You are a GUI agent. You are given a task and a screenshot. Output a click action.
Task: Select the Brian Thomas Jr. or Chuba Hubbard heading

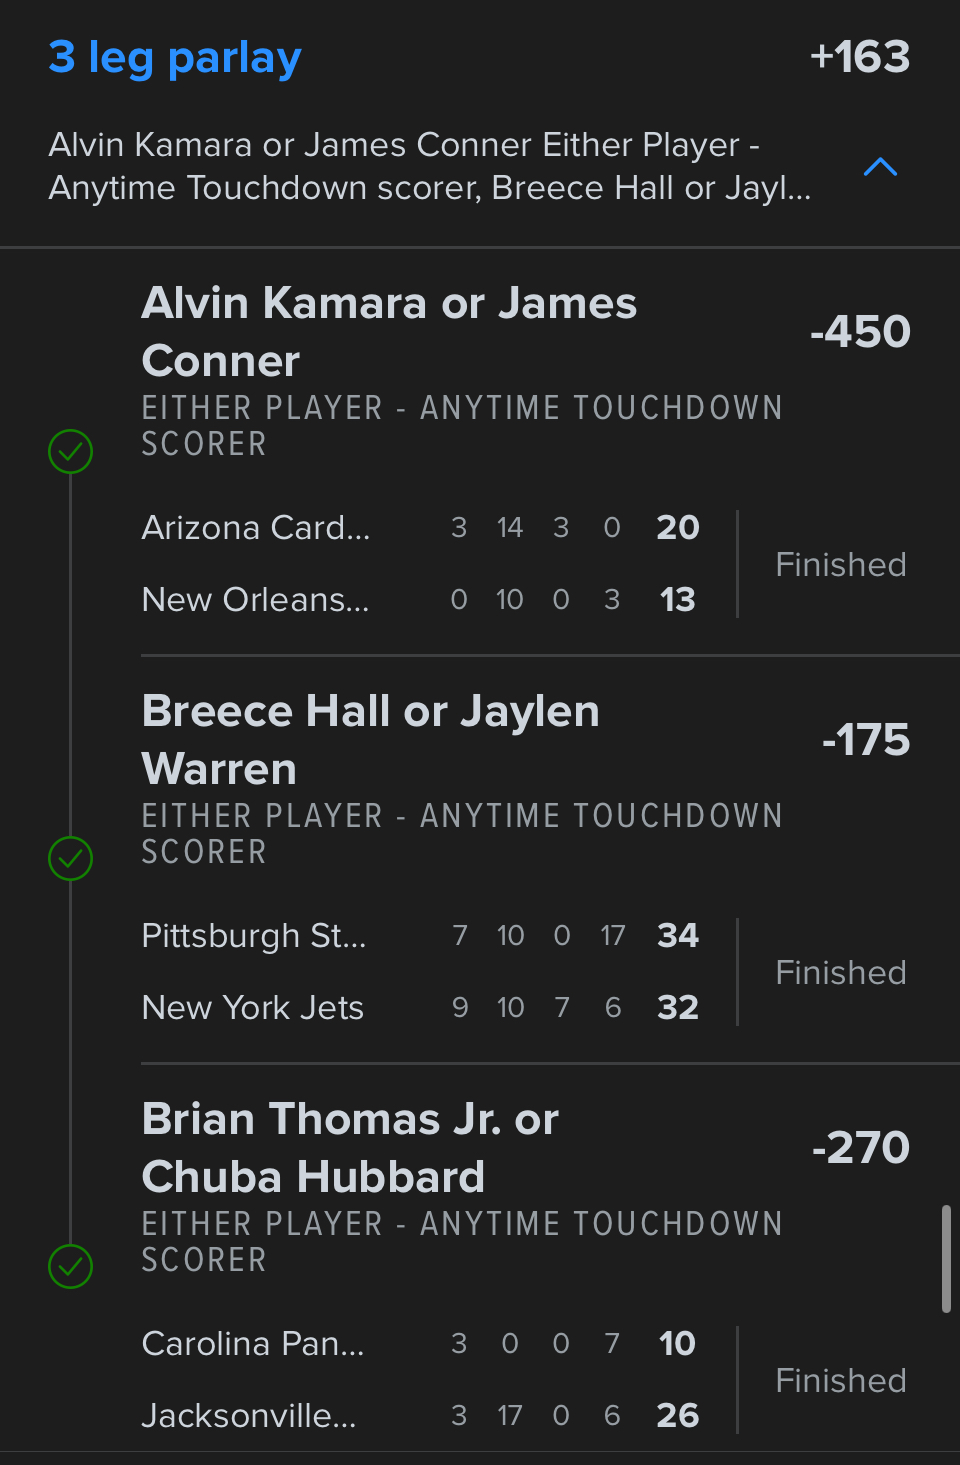point(350,1148)
